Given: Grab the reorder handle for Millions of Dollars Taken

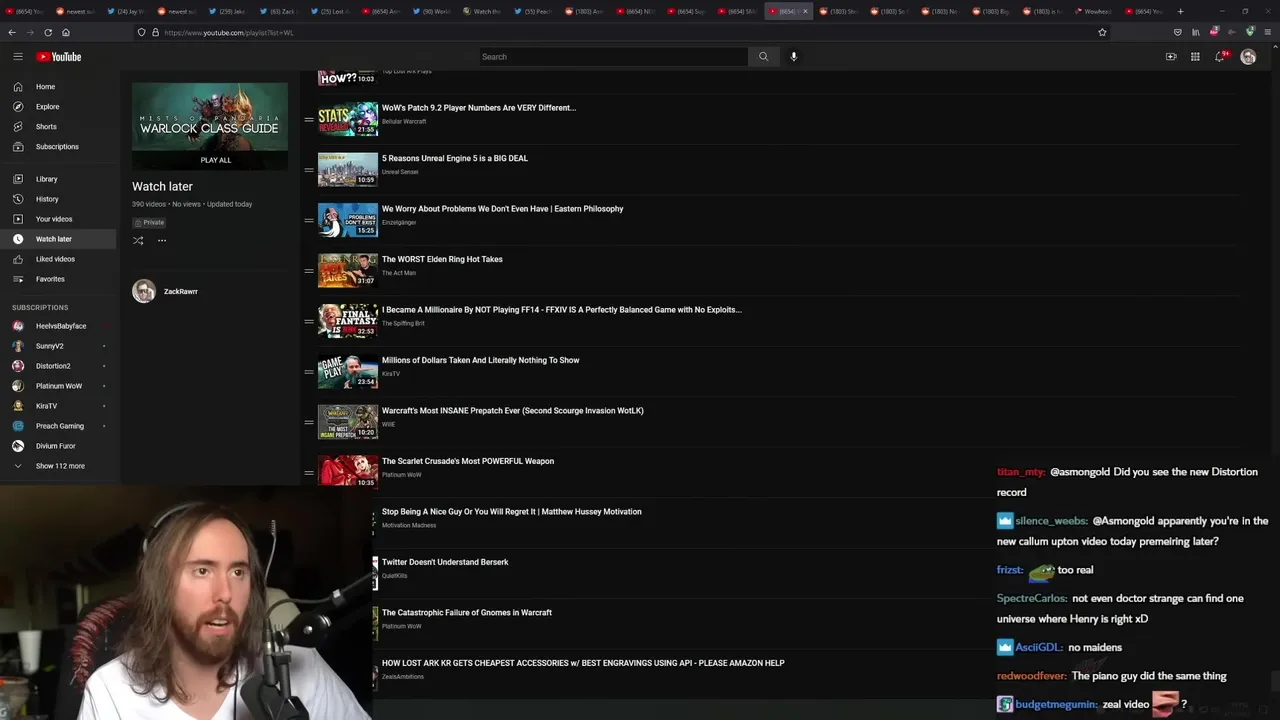Looking at the screenshot, I should click(x=309, y=372).
